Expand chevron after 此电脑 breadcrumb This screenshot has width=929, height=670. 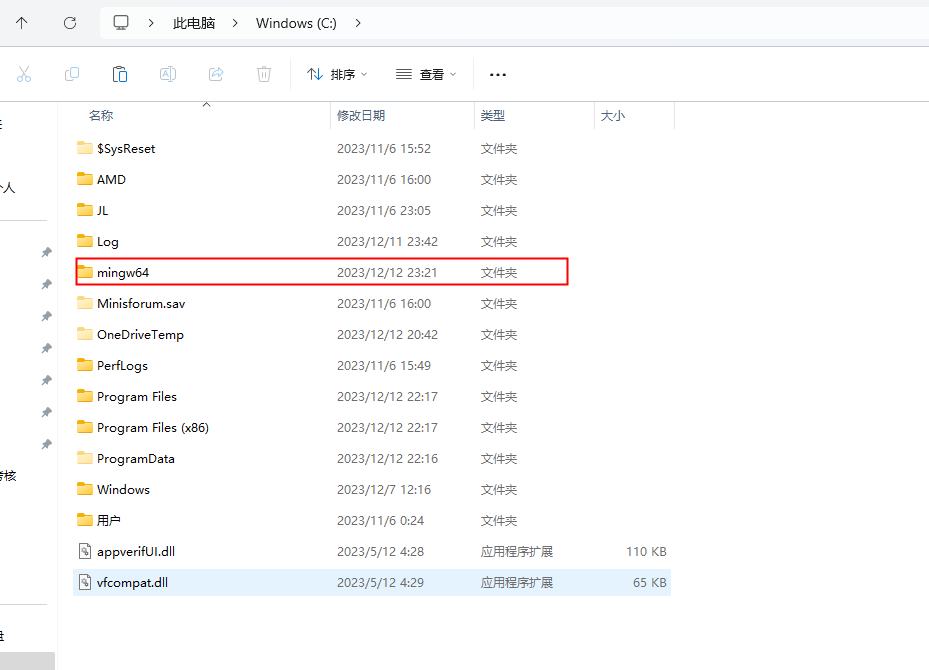click(235, 23)
